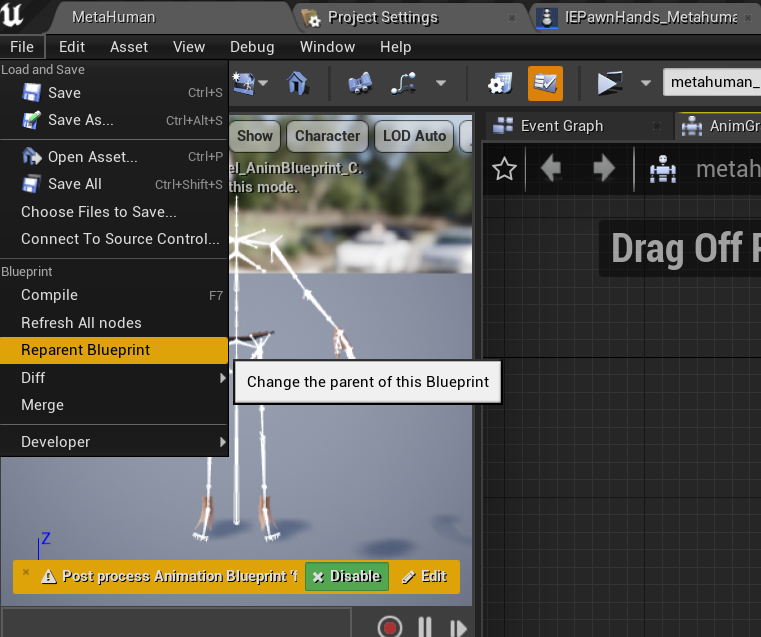Screen dimensions: 761x637
Task: Step forward one frame in preview
Action: (458, 628)
